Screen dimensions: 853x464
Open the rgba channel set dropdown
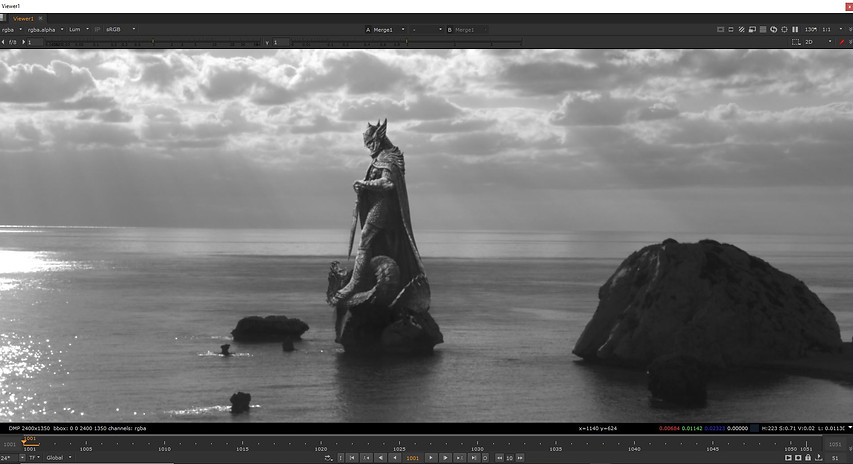coord(11,29)
